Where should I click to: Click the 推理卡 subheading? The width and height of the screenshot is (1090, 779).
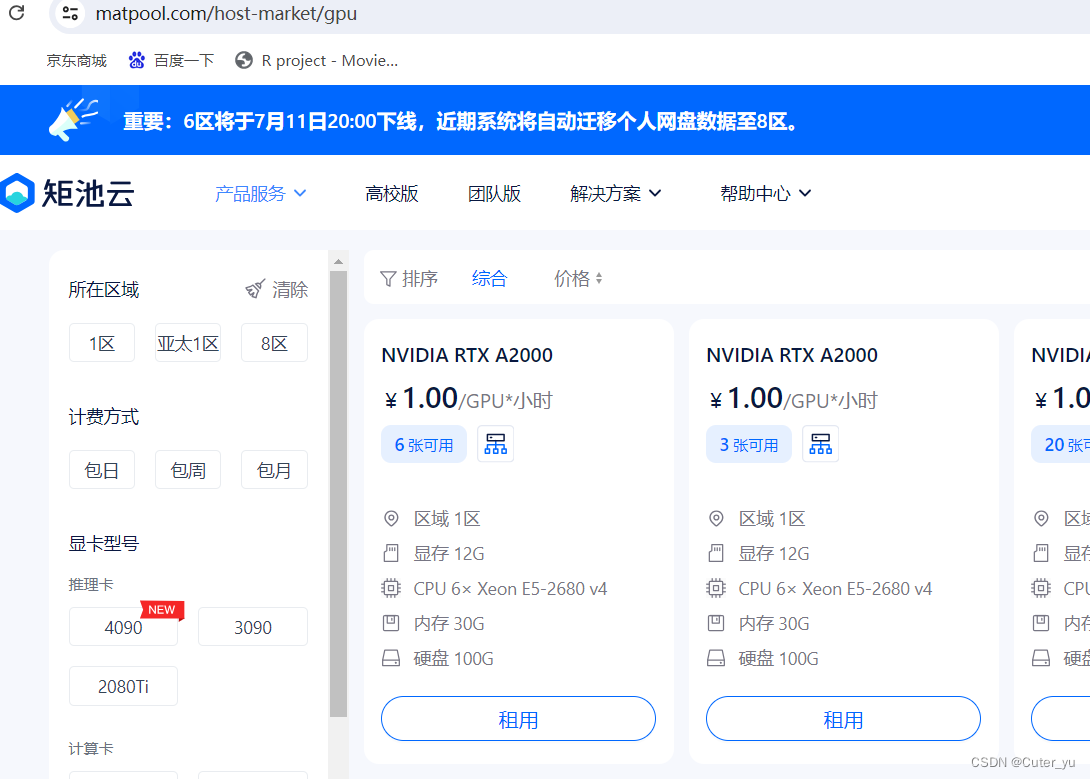91,584
